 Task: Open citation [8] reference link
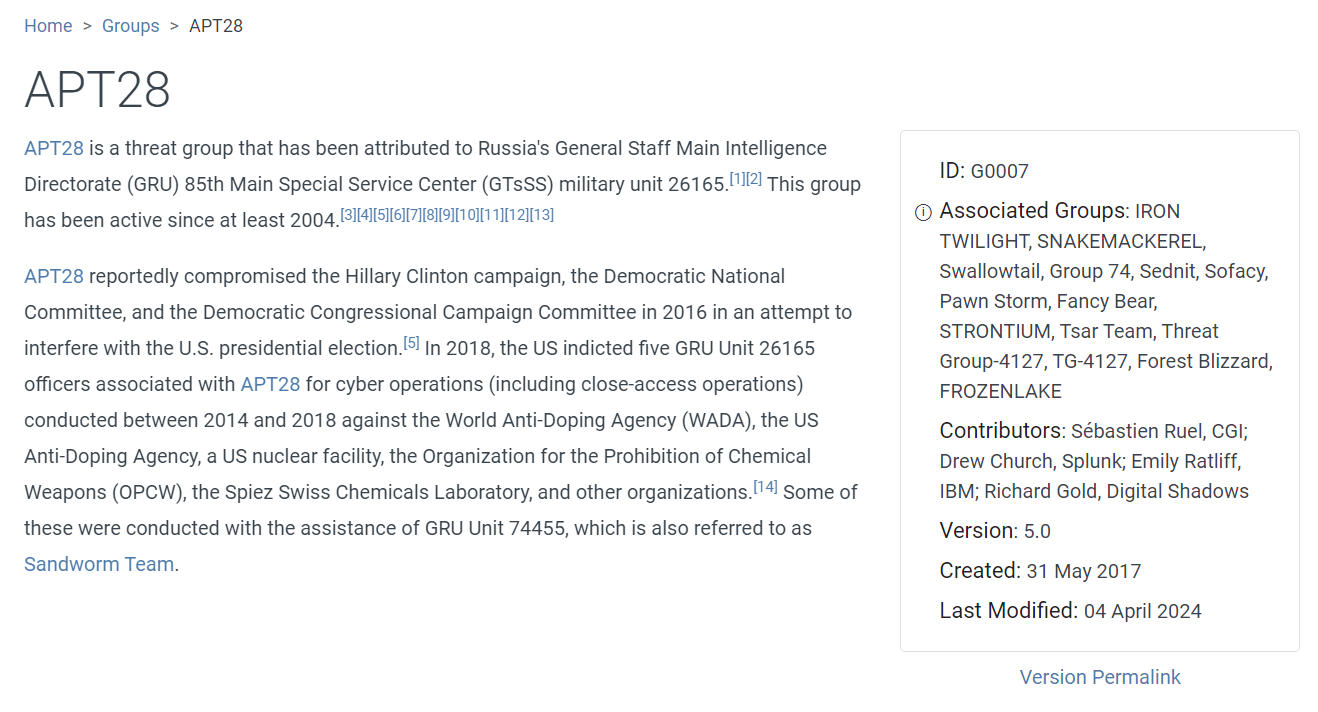pos(430,215)
